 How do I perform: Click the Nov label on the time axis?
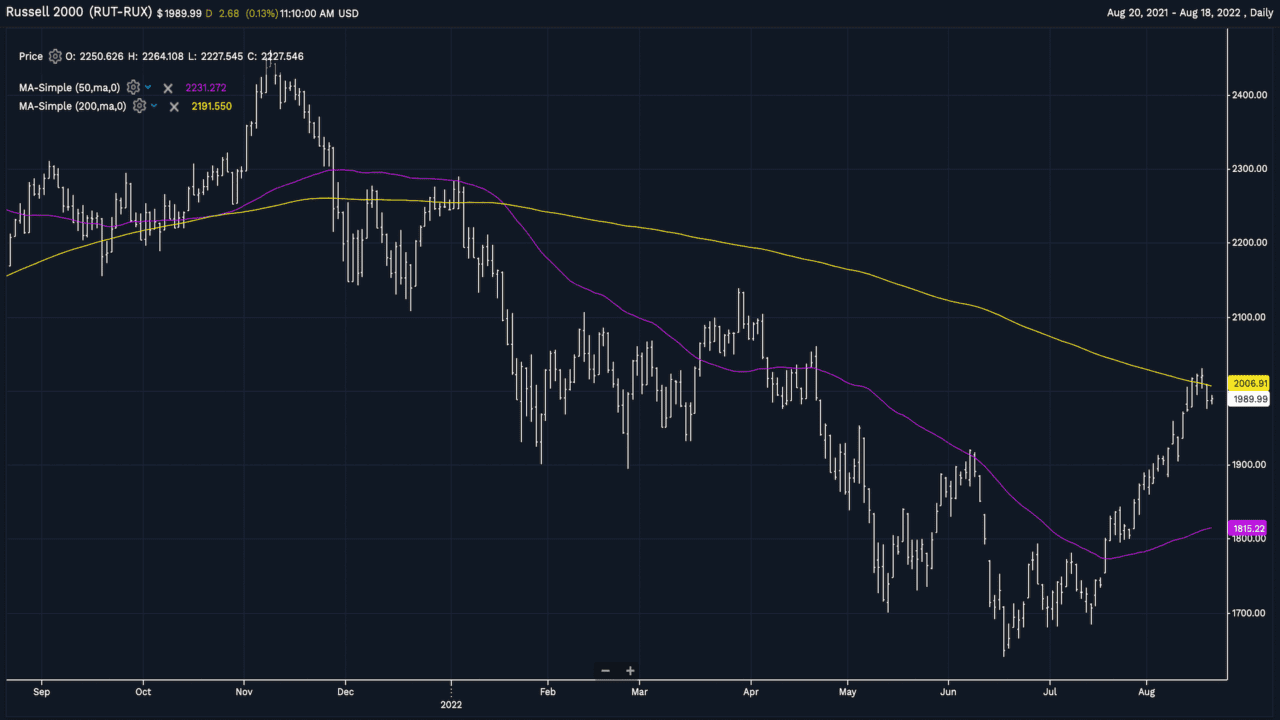[245, 690]
